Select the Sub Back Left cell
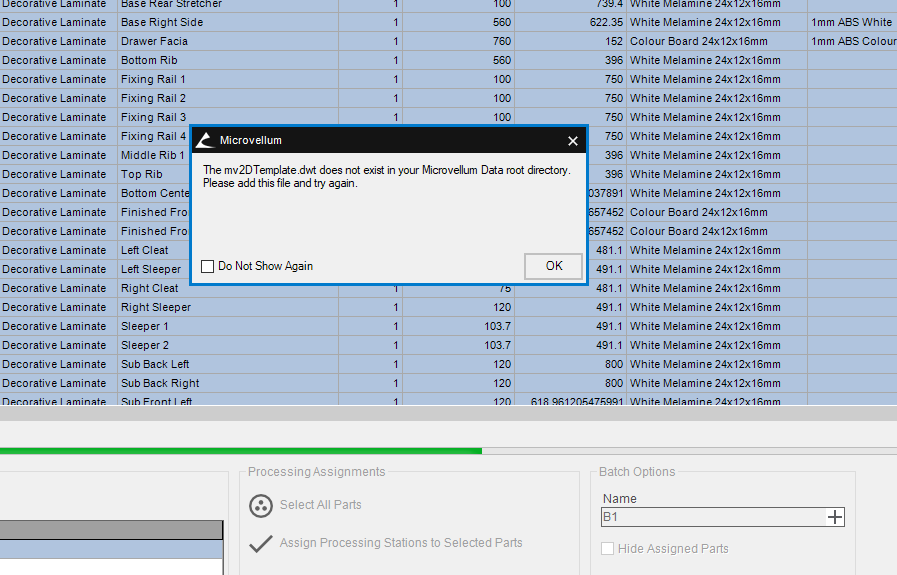The width and height of the screenshot is (897, 575). (x=228, y=364)
